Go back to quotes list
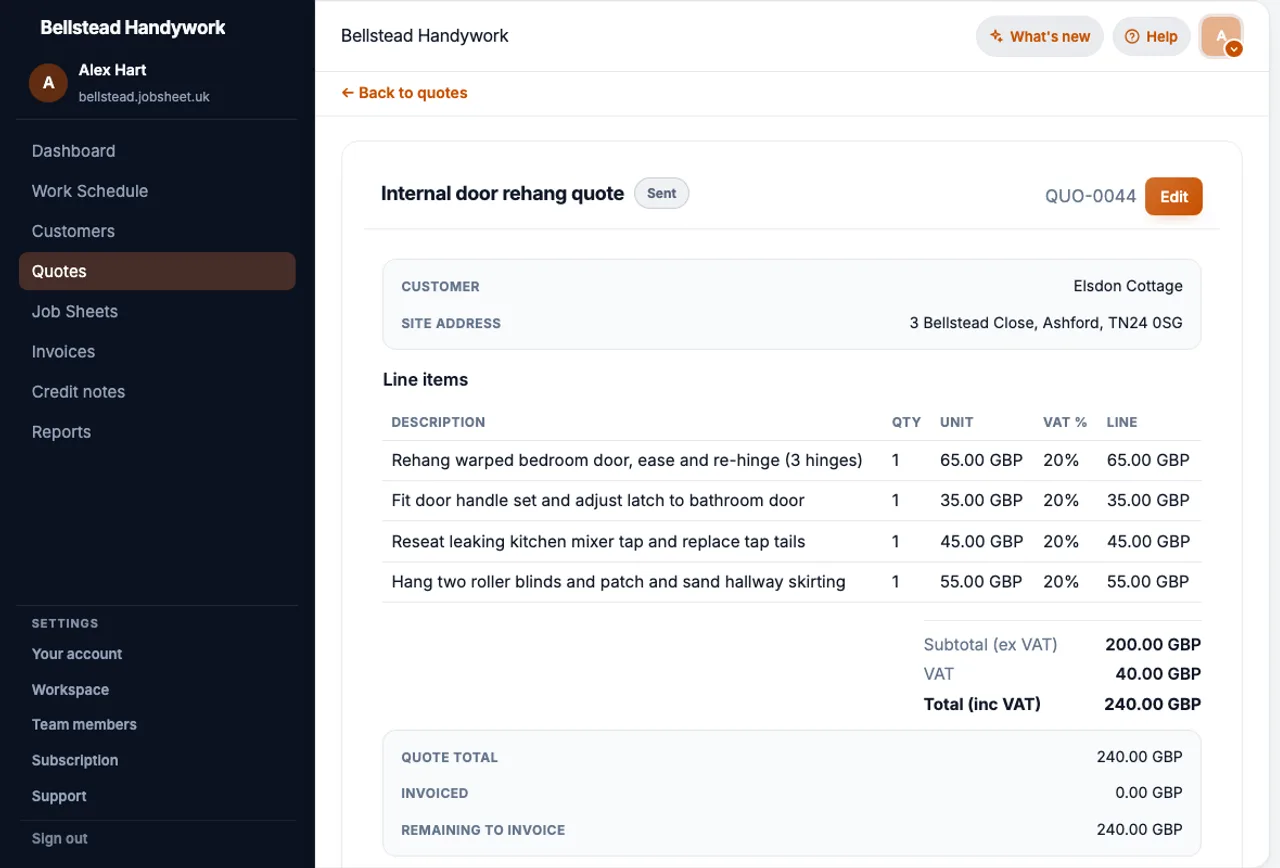Viewport: 1280px width, 868px height. pos(404,93)
